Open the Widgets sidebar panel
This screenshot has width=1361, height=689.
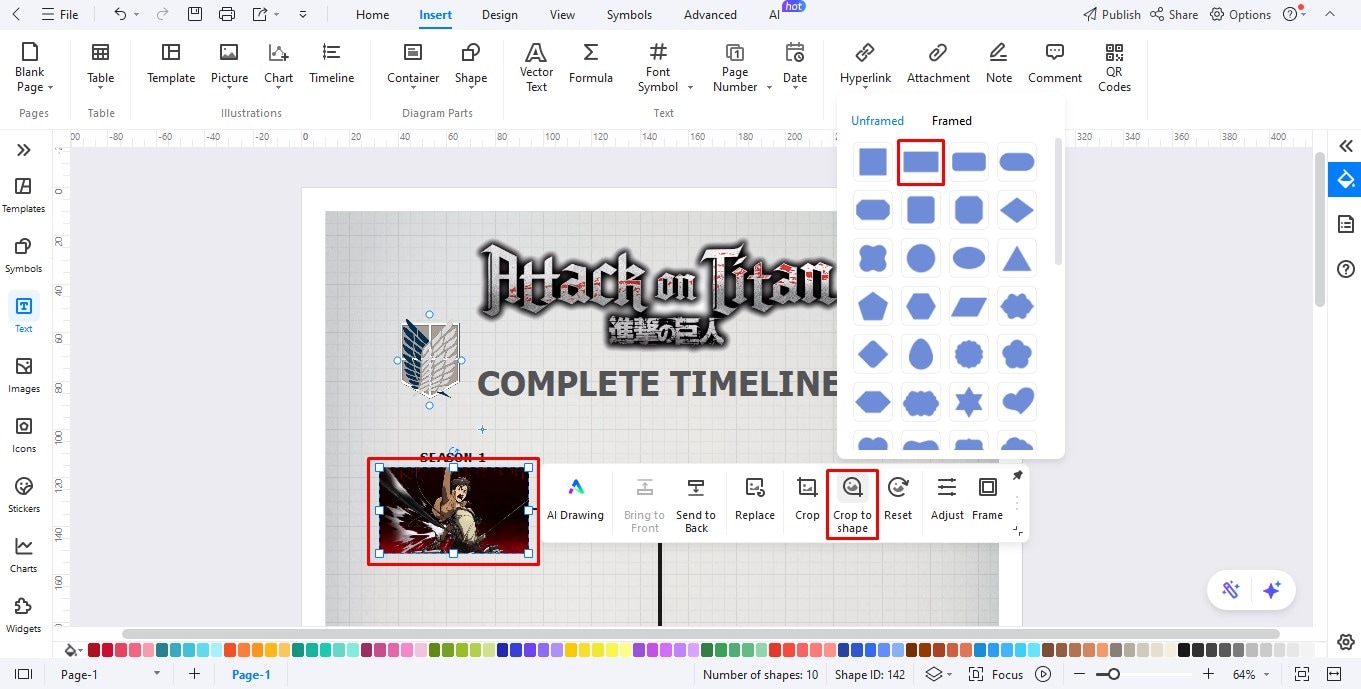[23, 615]
